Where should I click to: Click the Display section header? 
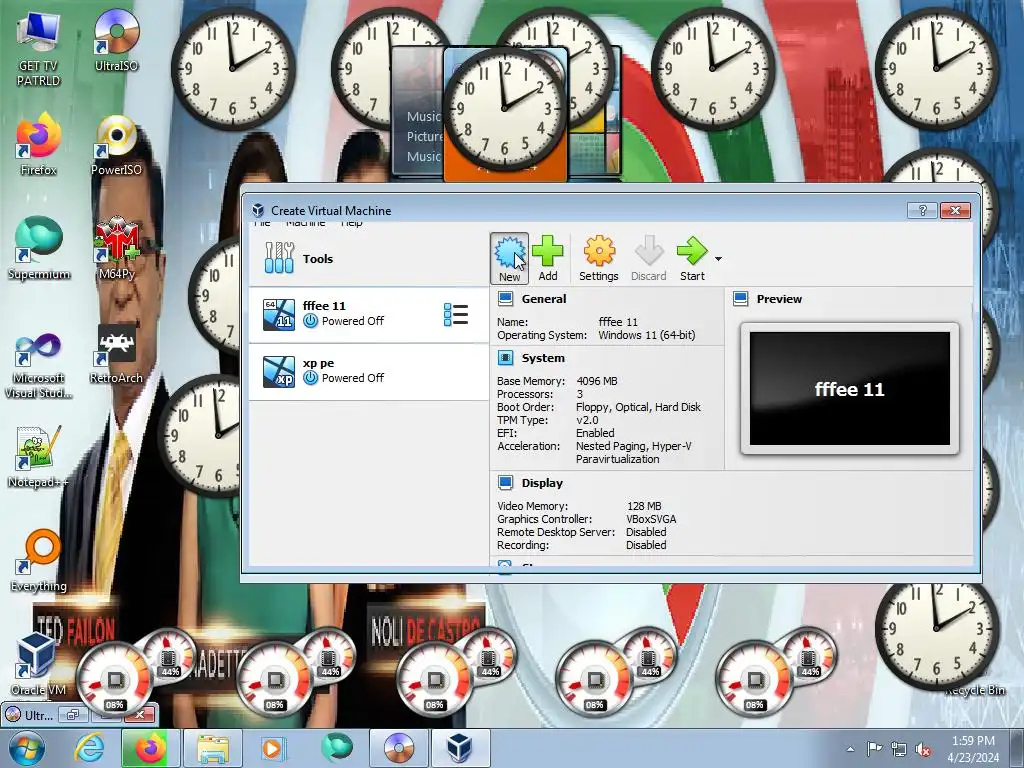click(x=542, y=483)
